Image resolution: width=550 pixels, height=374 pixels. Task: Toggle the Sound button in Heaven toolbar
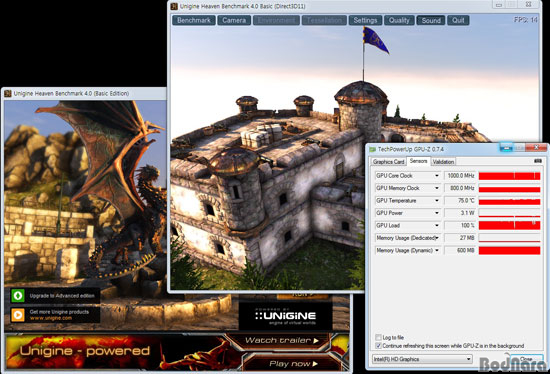point(431,20)
